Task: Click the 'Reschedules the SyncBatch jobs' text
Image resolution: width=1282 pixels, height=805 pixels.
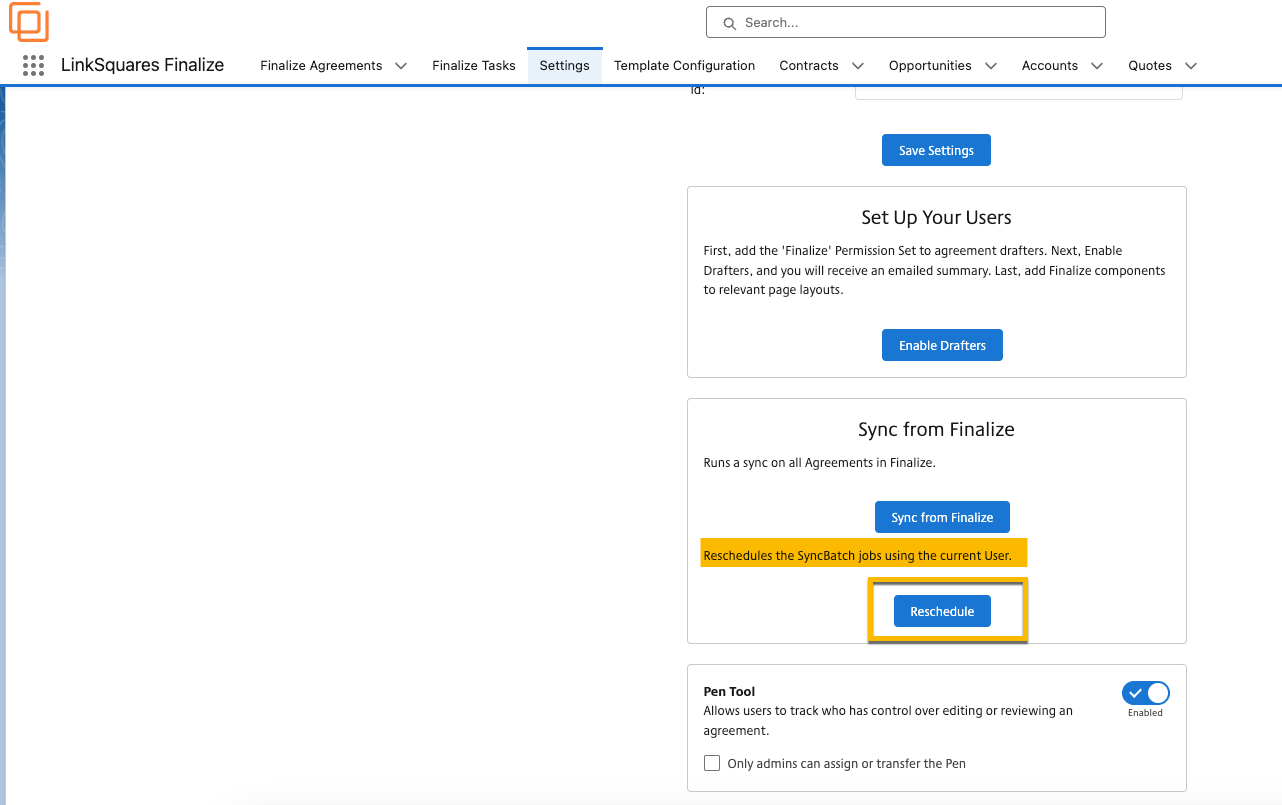Action: tap(857, 555)
